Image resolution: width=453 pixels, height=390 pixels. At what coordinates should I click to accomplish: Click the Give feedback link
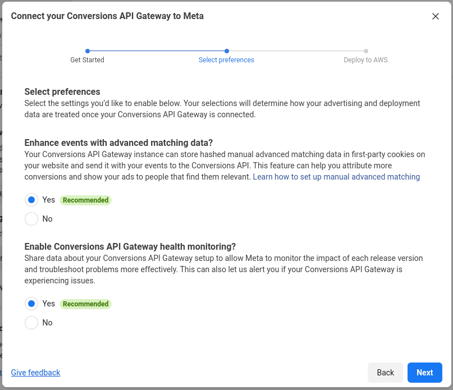[x=36, y=372]
